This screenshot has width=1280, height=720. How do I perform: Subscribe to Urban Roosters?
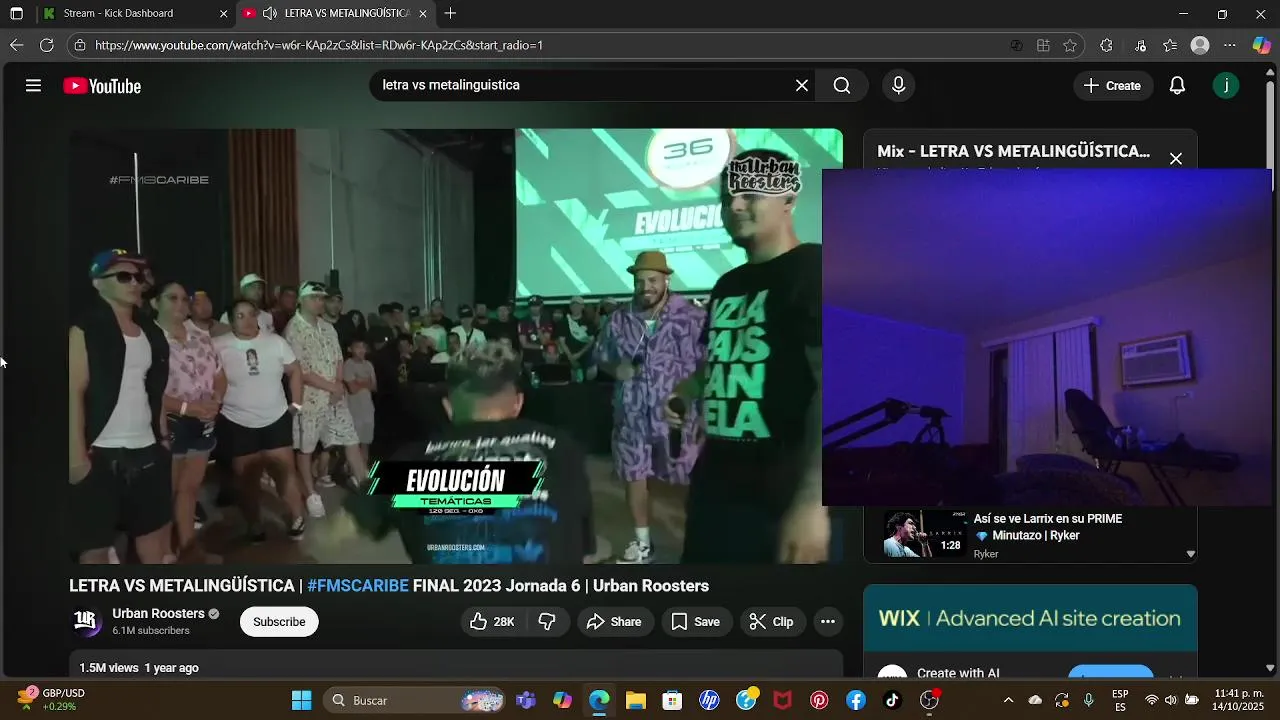pyautogui.click(x=279, y=622)
